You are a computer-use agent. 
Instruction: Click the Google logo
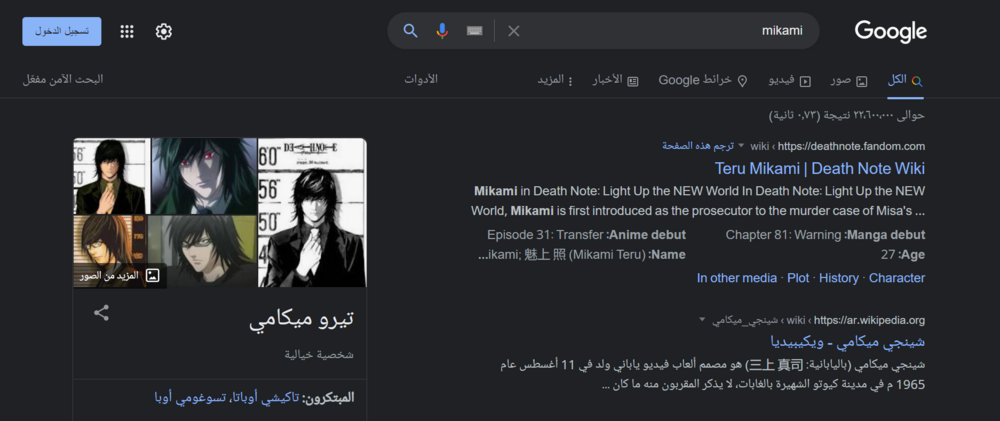click(x=890, y=31)
